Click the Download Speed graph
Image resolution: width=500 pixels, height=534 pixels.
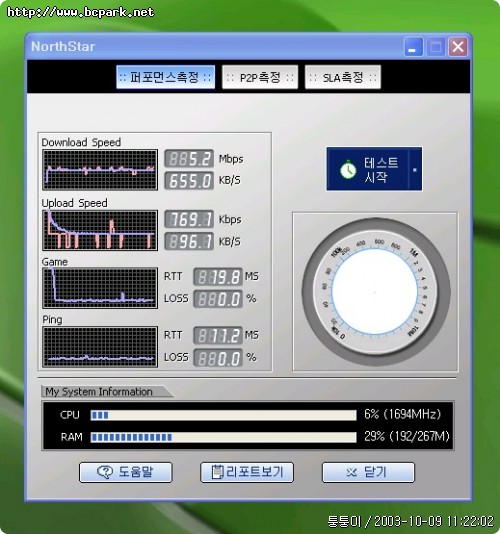[x=100, y=170]
